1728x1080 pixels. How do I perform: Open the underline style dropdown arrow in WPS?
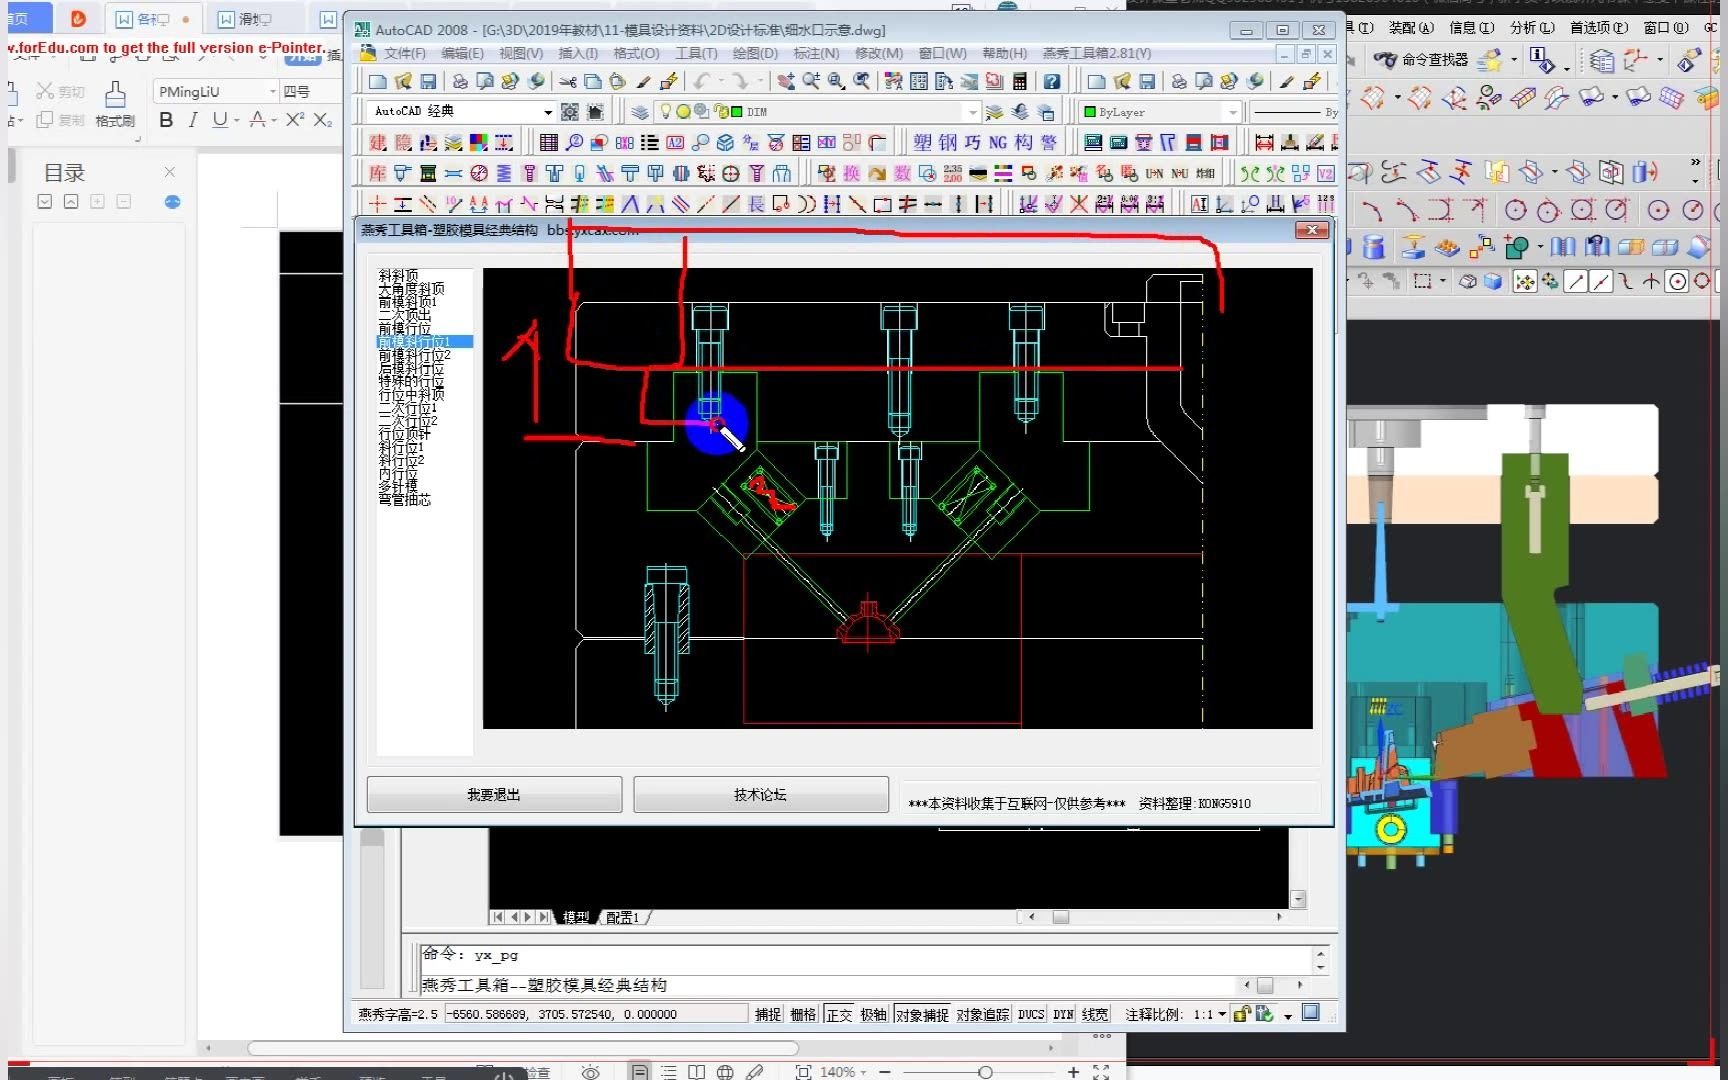pos(236,120)
